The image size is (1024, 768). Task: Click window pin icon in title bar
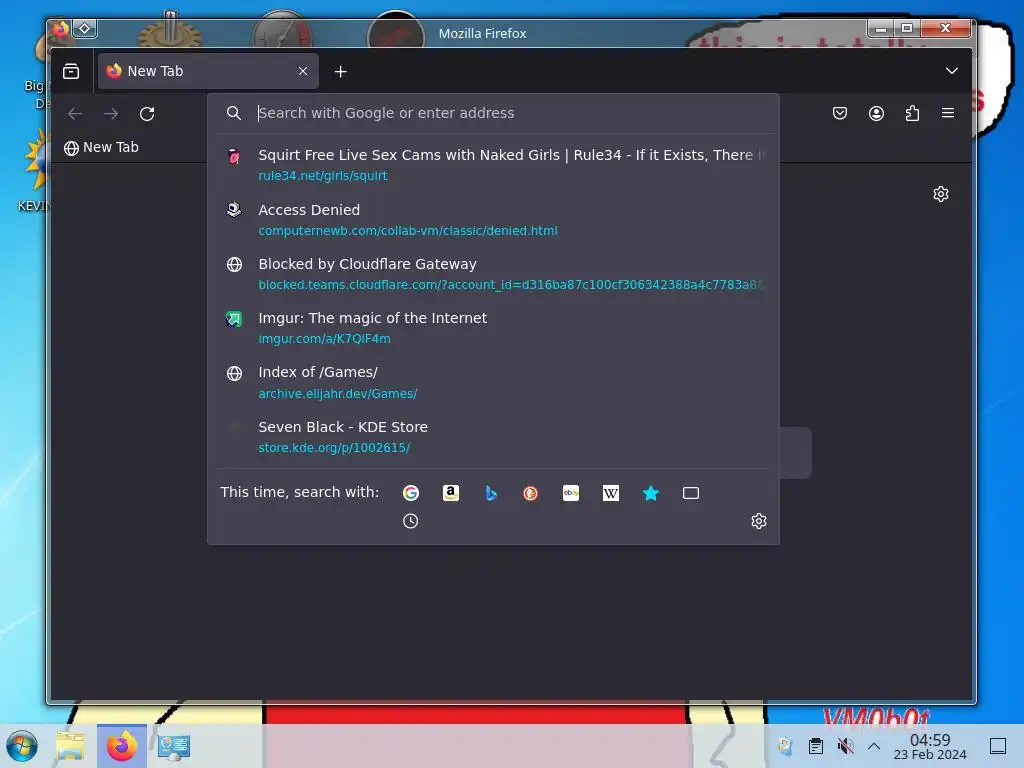(85, 28)
